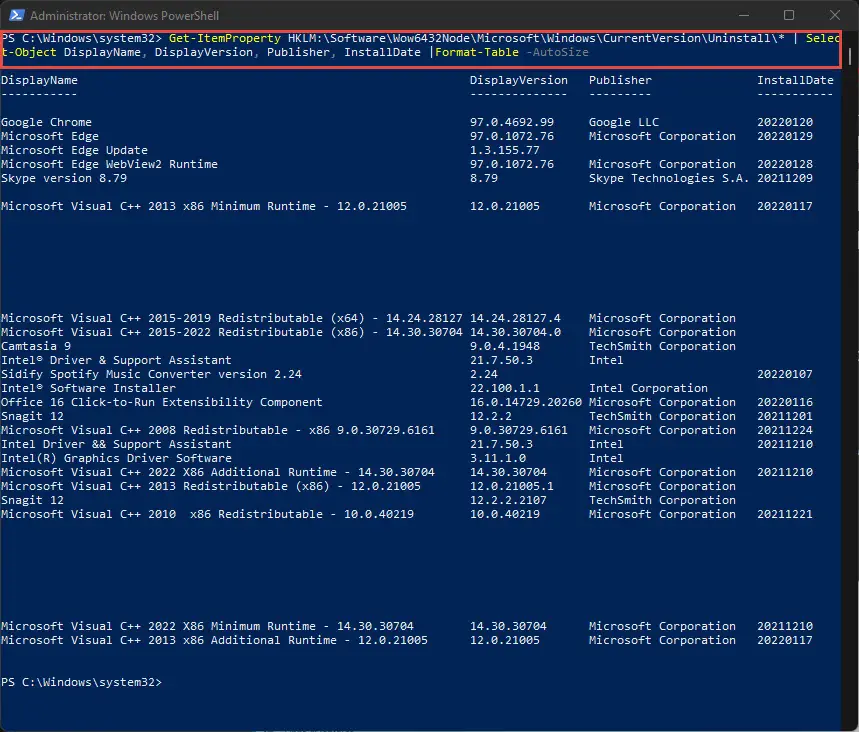Select Intel® Driver & Support Assistant entry
Image resolution: width=859 pixels, height=732 pixels.
[x=116, y=360]
